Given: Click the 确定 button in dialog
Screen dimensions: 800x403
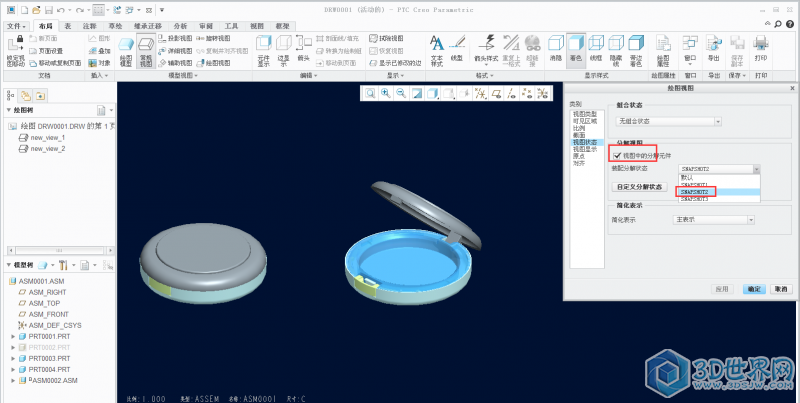Looking at the screenshot, I should 755,289.
